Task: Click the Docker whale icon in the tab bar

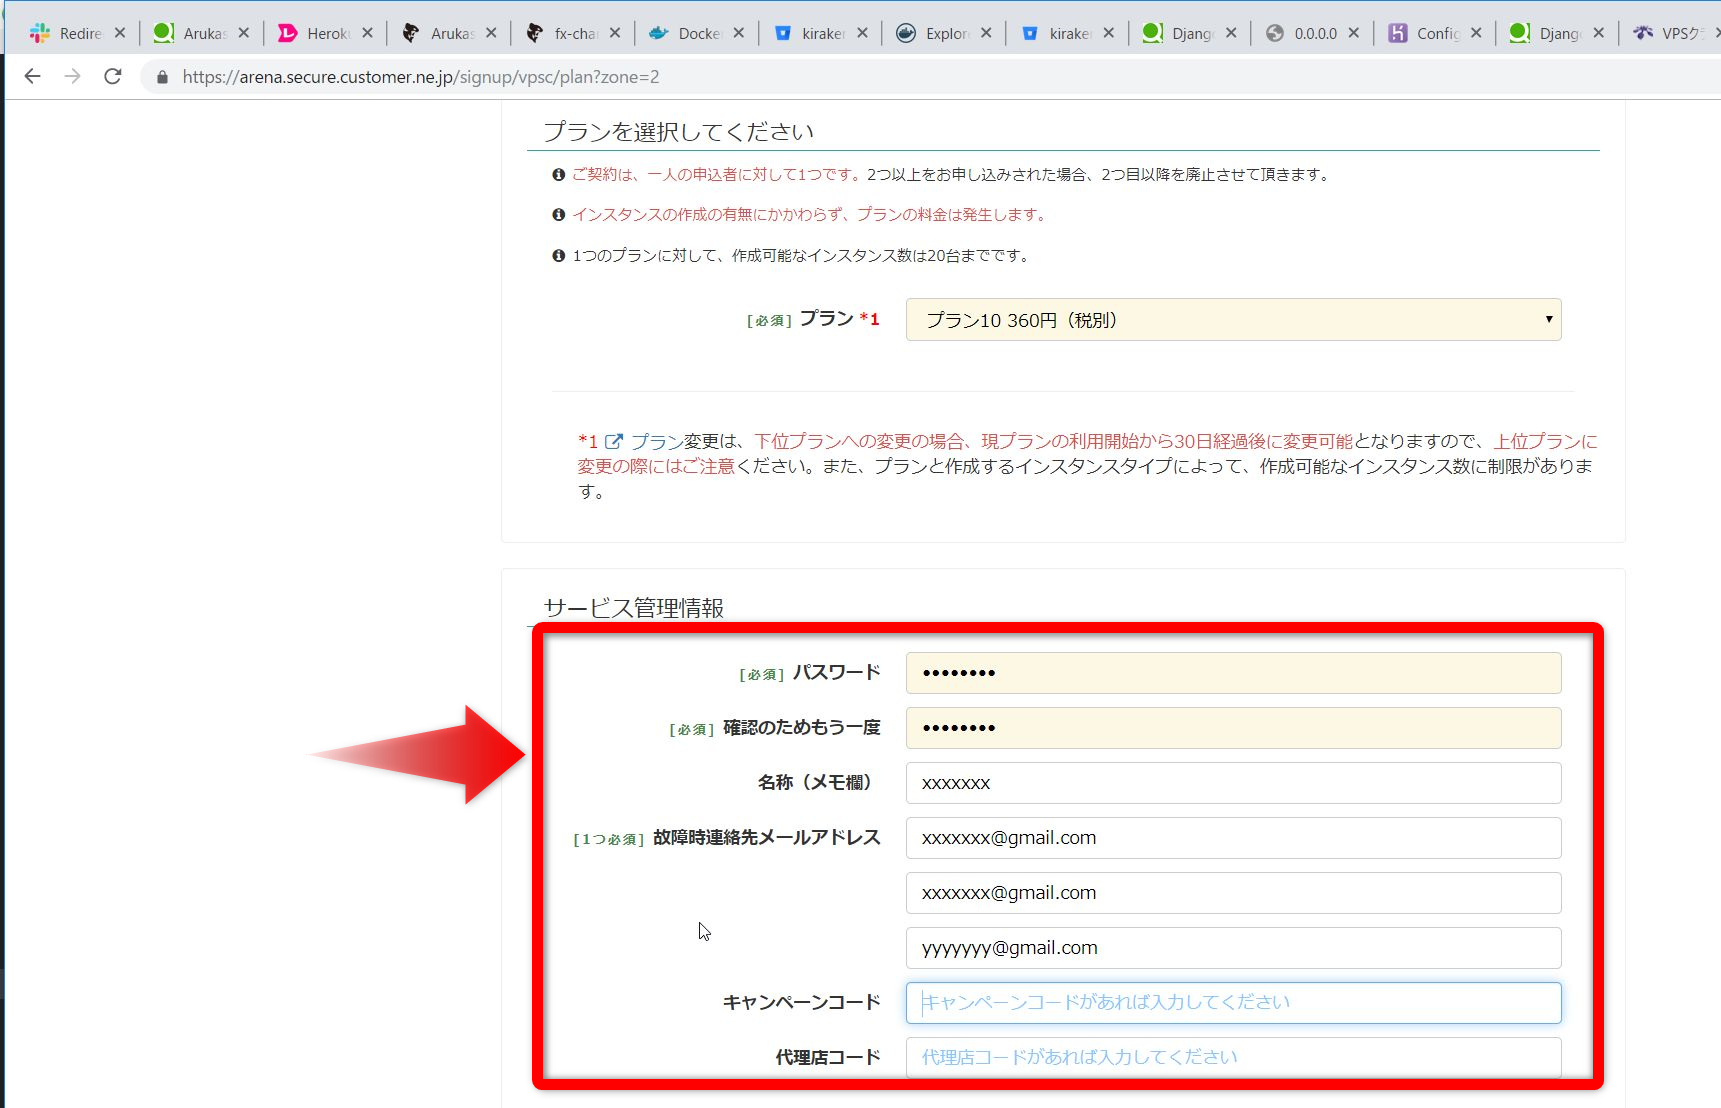Action: point(658,31)
